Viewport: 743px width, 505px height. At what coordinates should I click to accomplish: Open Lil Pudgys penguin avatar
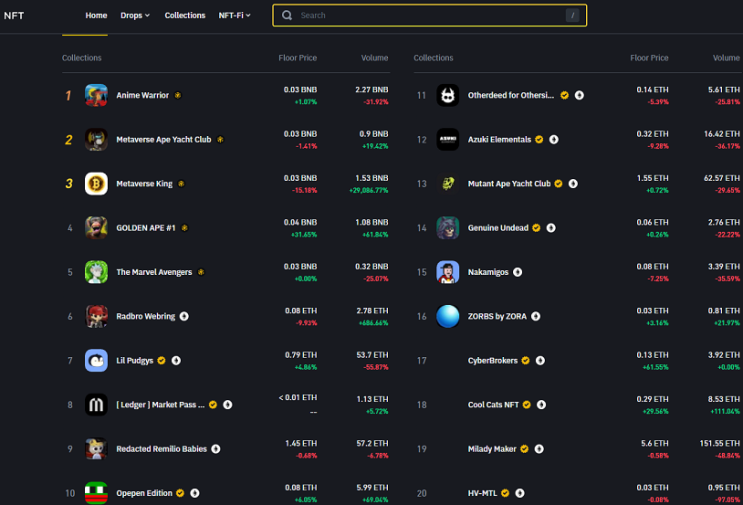pyautogui.click(x=96, y=361)
